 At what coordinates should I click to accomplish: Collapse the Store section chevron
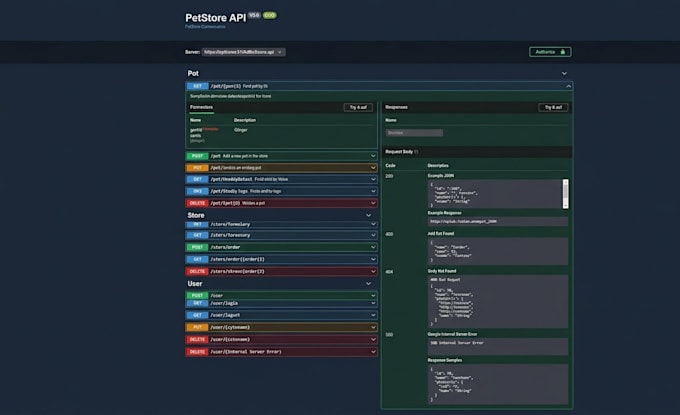click(368, 215)
